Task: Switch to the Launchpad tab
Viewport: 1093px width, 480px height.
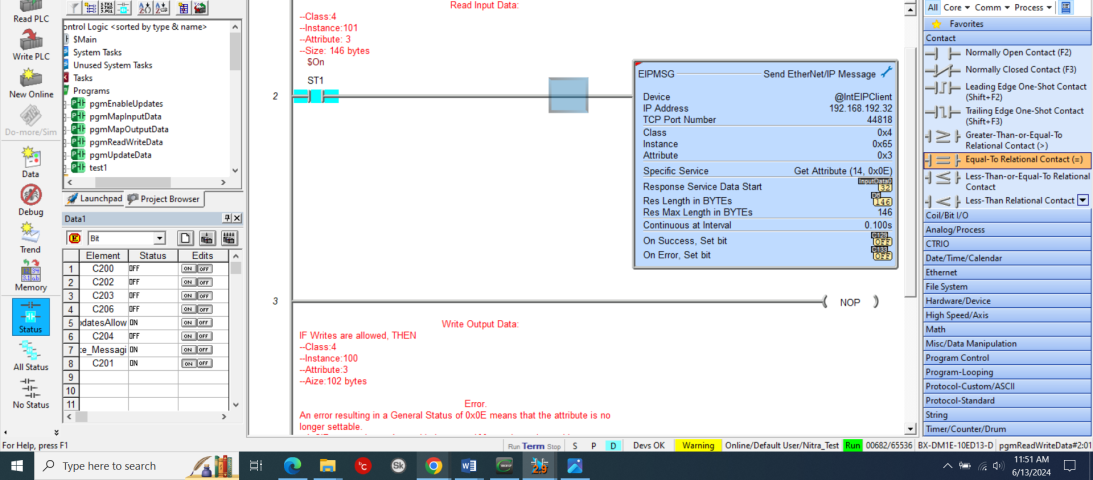Action: 94,199
